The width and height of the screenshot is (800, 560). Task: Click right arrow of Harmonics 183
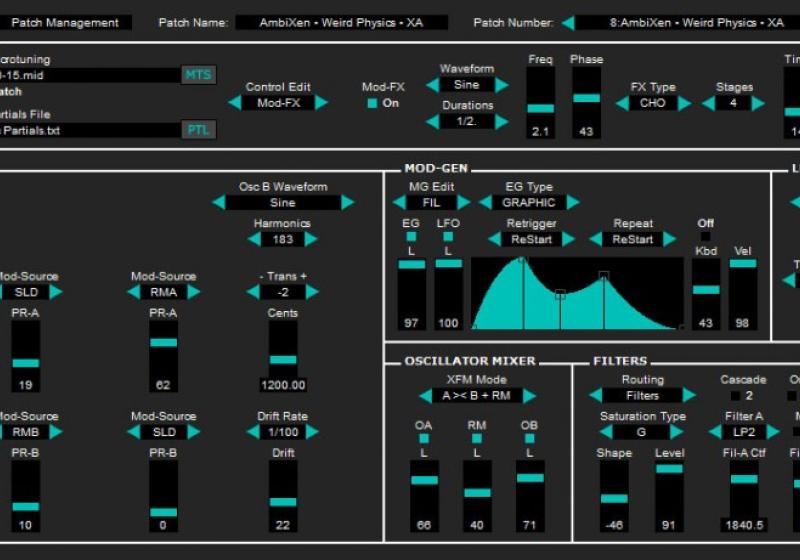click(311, 239)
